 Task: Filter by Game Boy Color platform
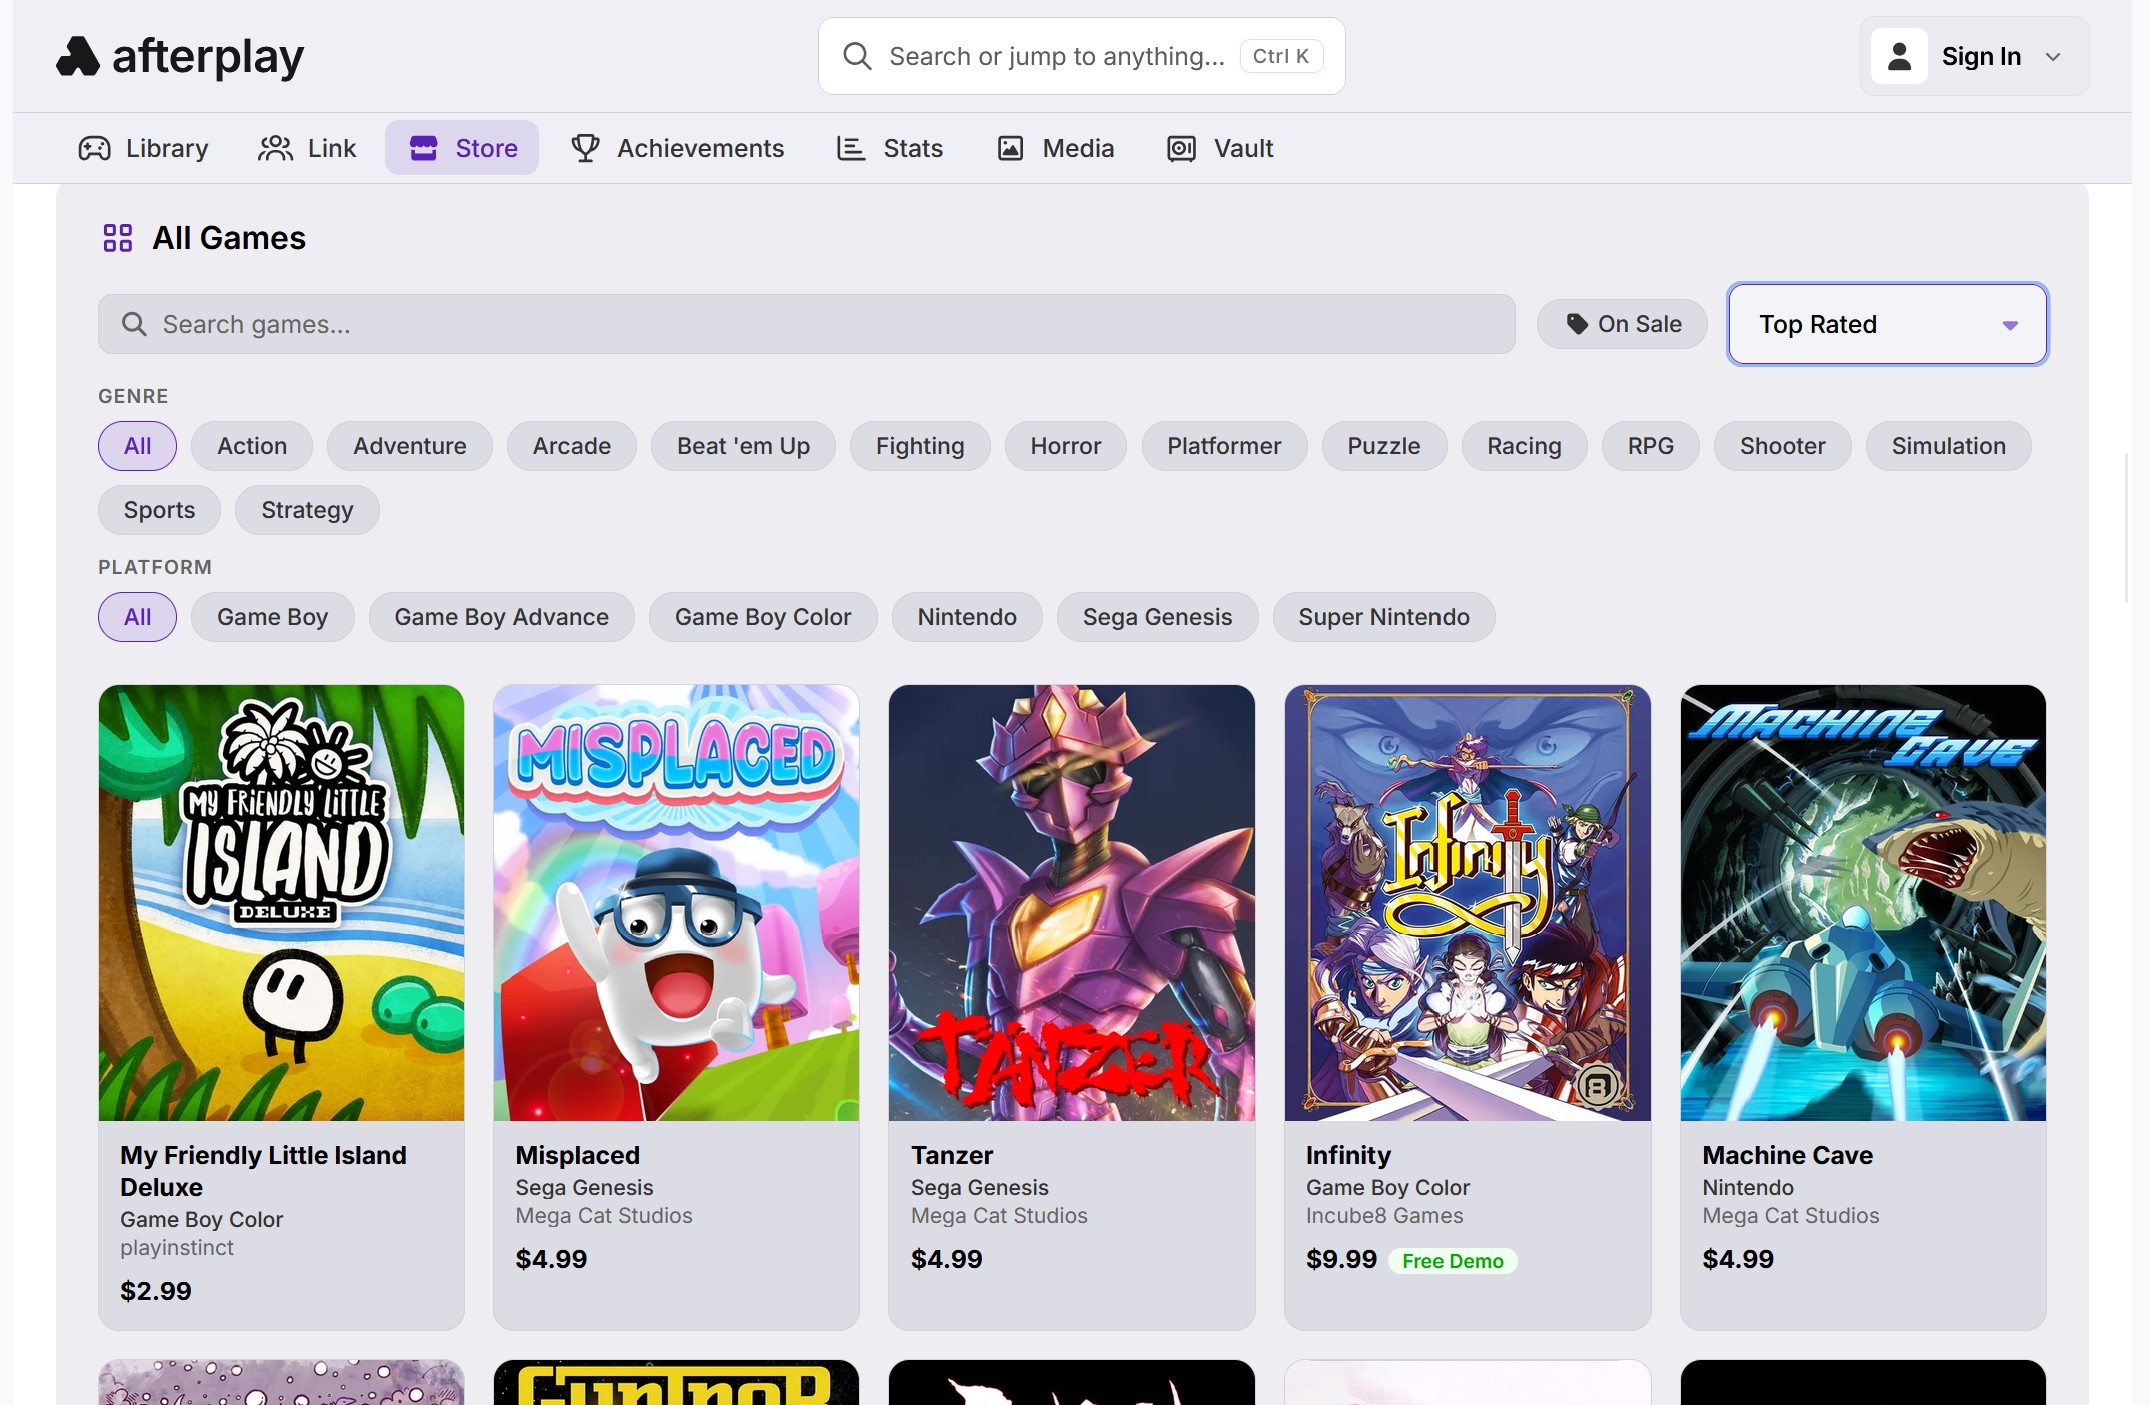(763, 617)
